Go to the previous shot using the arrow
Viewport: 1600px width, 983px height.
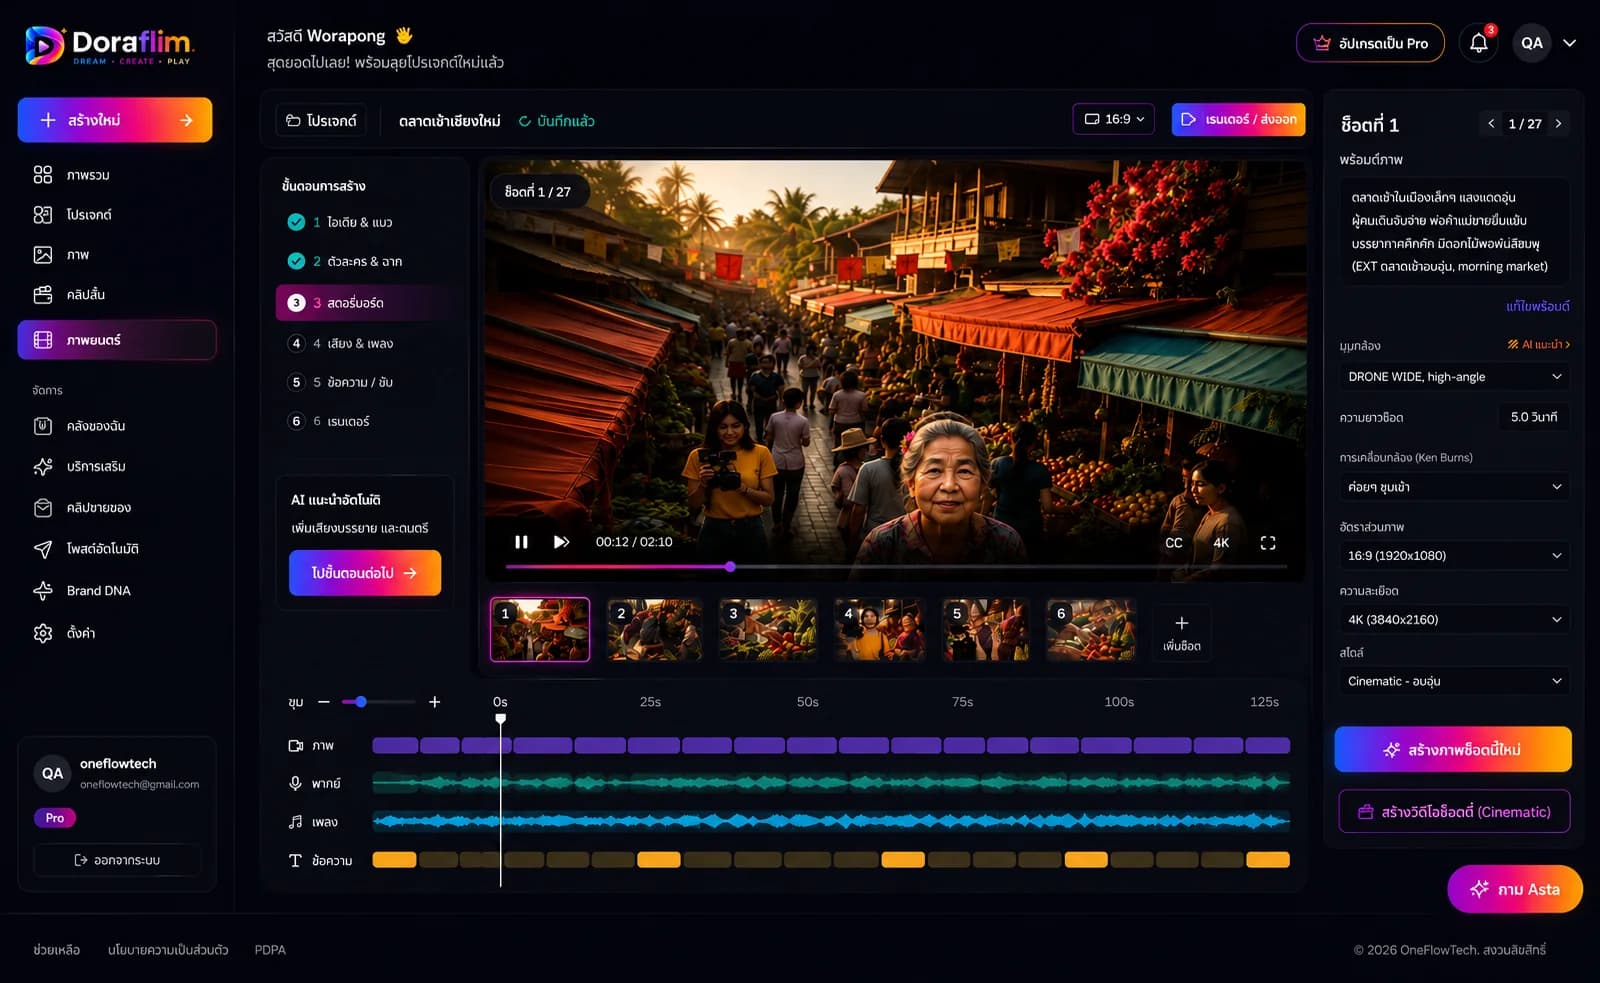click(x=1491, y=124)
